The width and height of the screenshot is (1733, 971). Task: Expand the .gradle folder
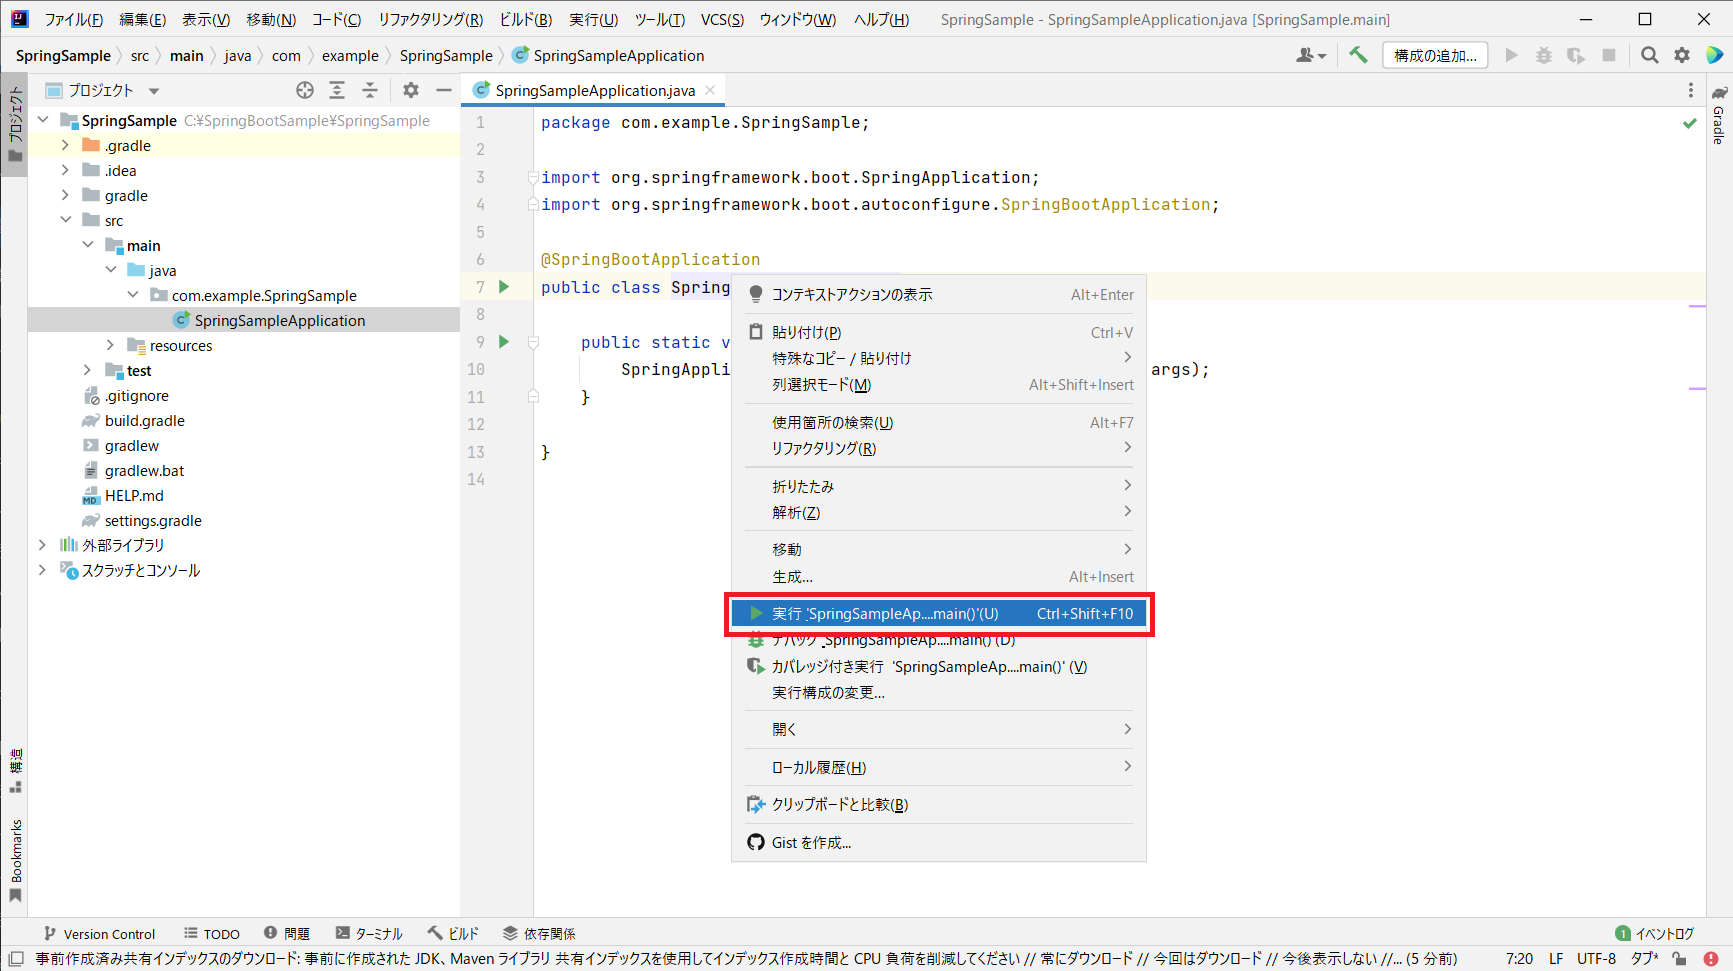pyautogui.click(x=65, y=145)
